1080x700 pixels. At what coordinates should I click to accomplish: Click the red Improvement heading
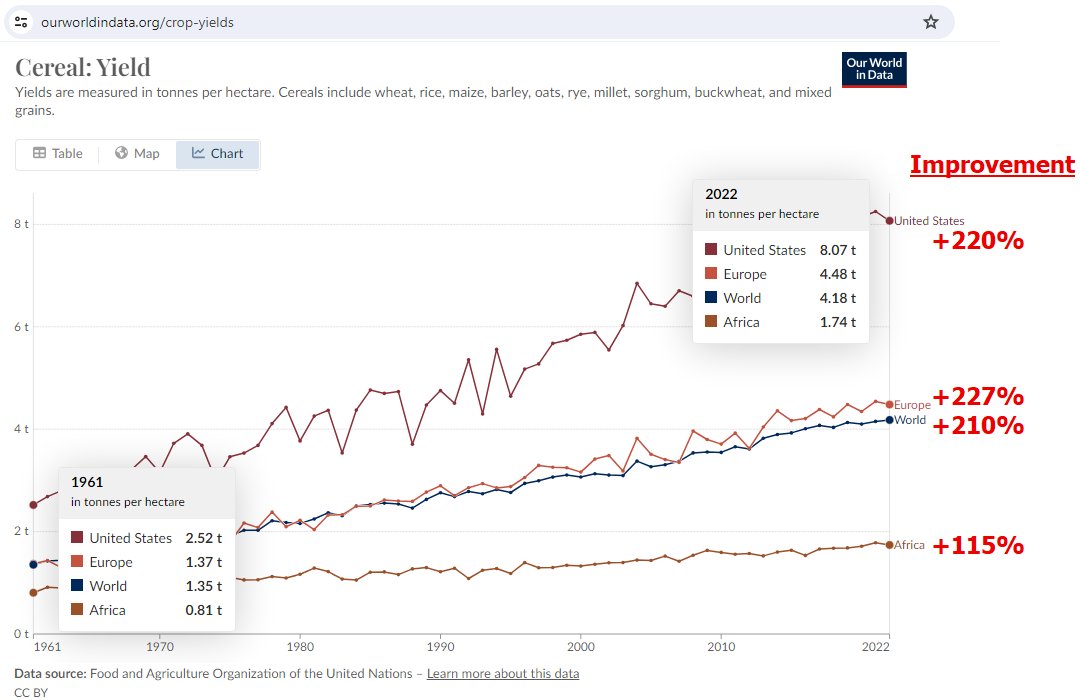(991, 165)
